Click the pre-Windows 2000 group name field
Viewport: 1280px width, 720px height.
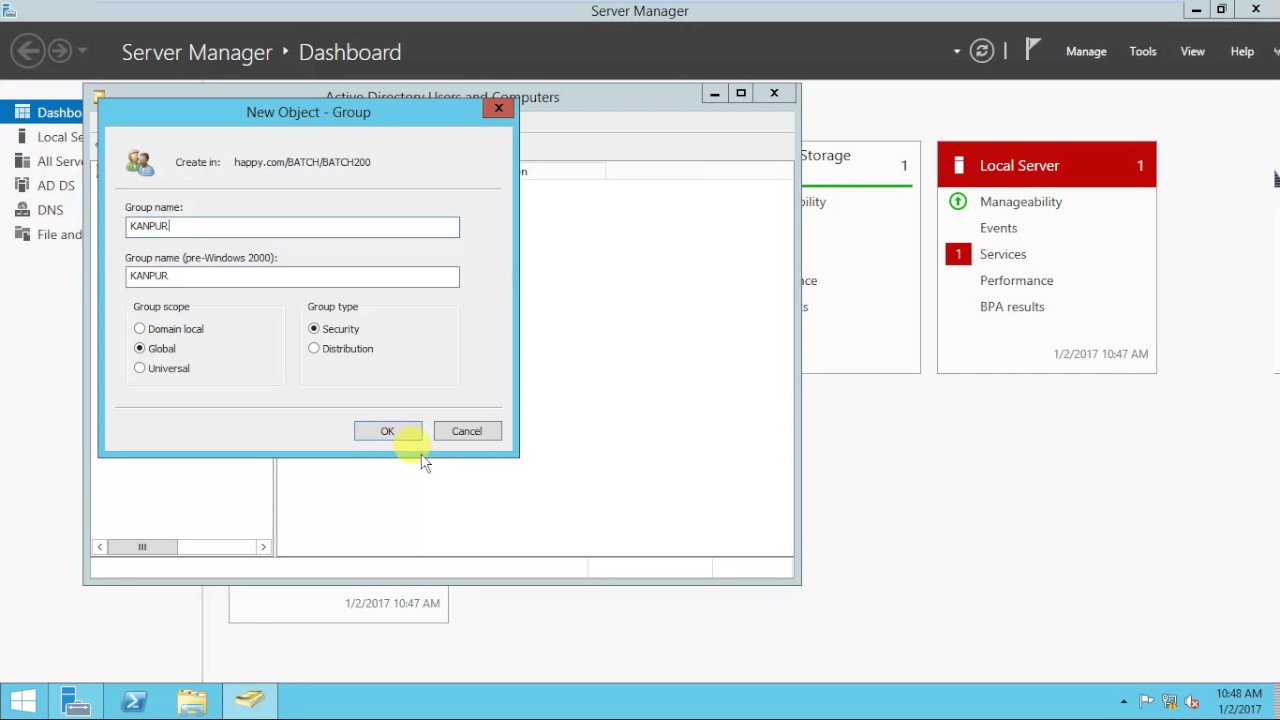[292, 276]
